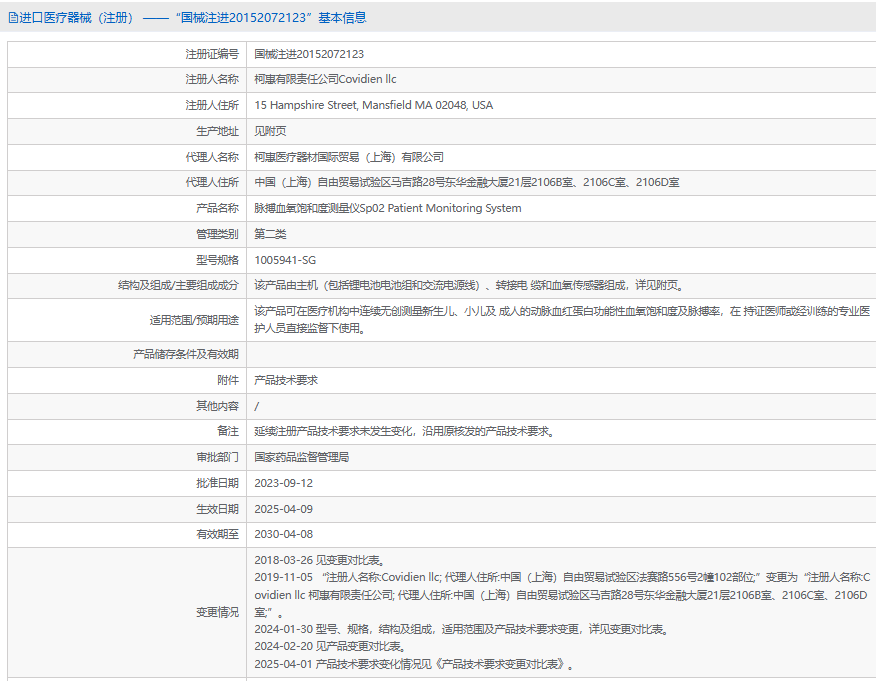The height and width of the screenshot is (681, 876).
Task: Select the label '其他内容'
Action: click(x=217, y=406)
